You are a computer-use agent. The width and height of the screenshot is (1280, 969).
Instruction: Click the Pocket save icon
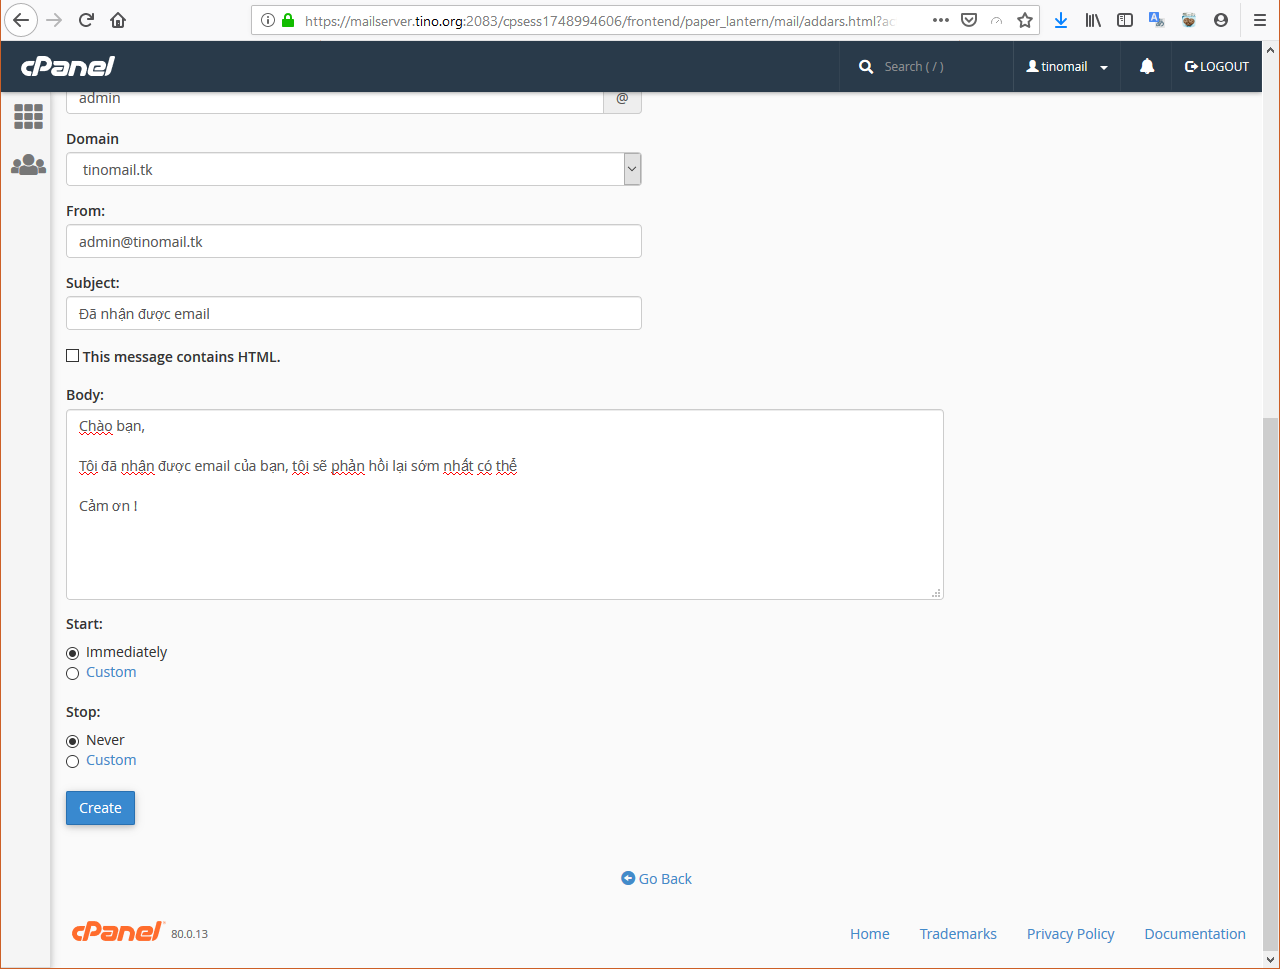point(969,20)
